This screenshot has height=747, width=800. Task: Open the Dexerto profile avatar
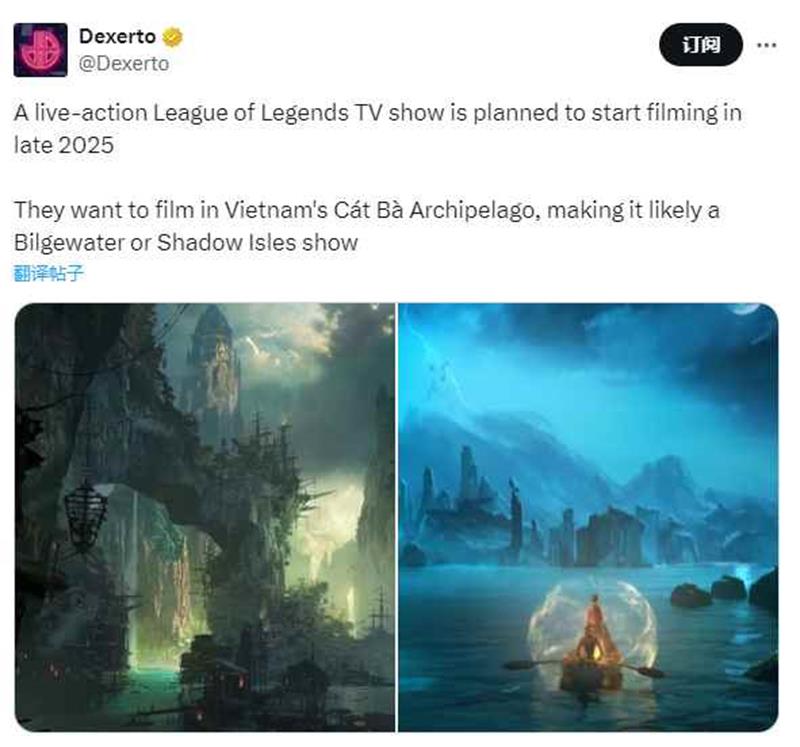[40, 50]
